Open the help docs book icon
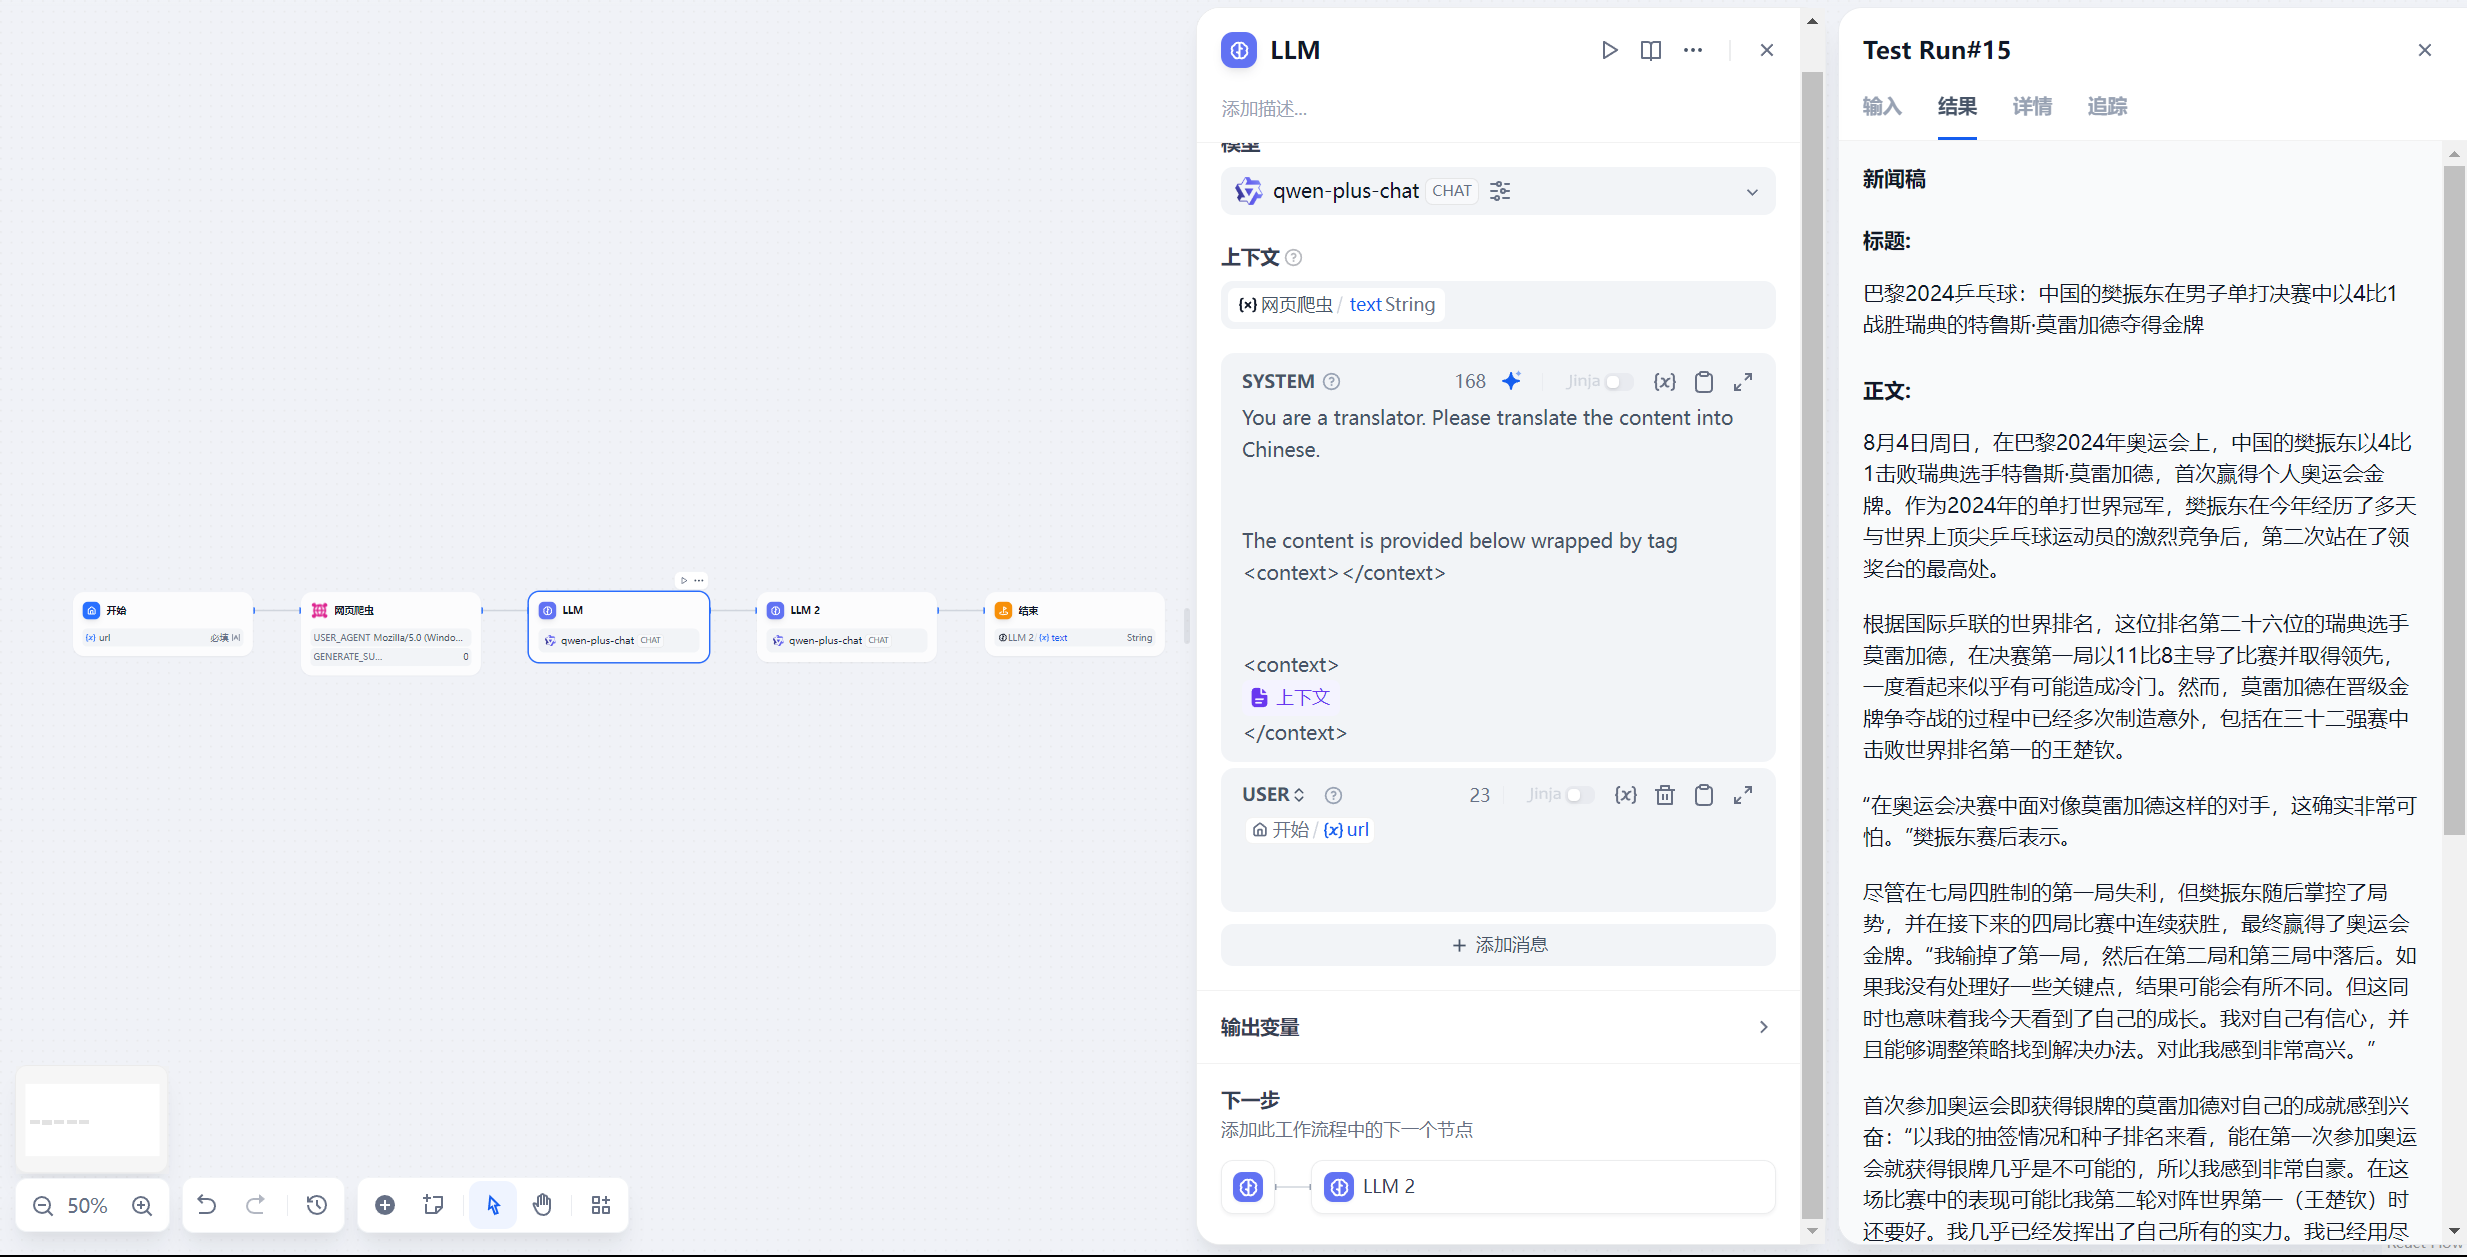This screenshot has width=2467, height=1257. pyautogui.click(x=1651, y=50)
